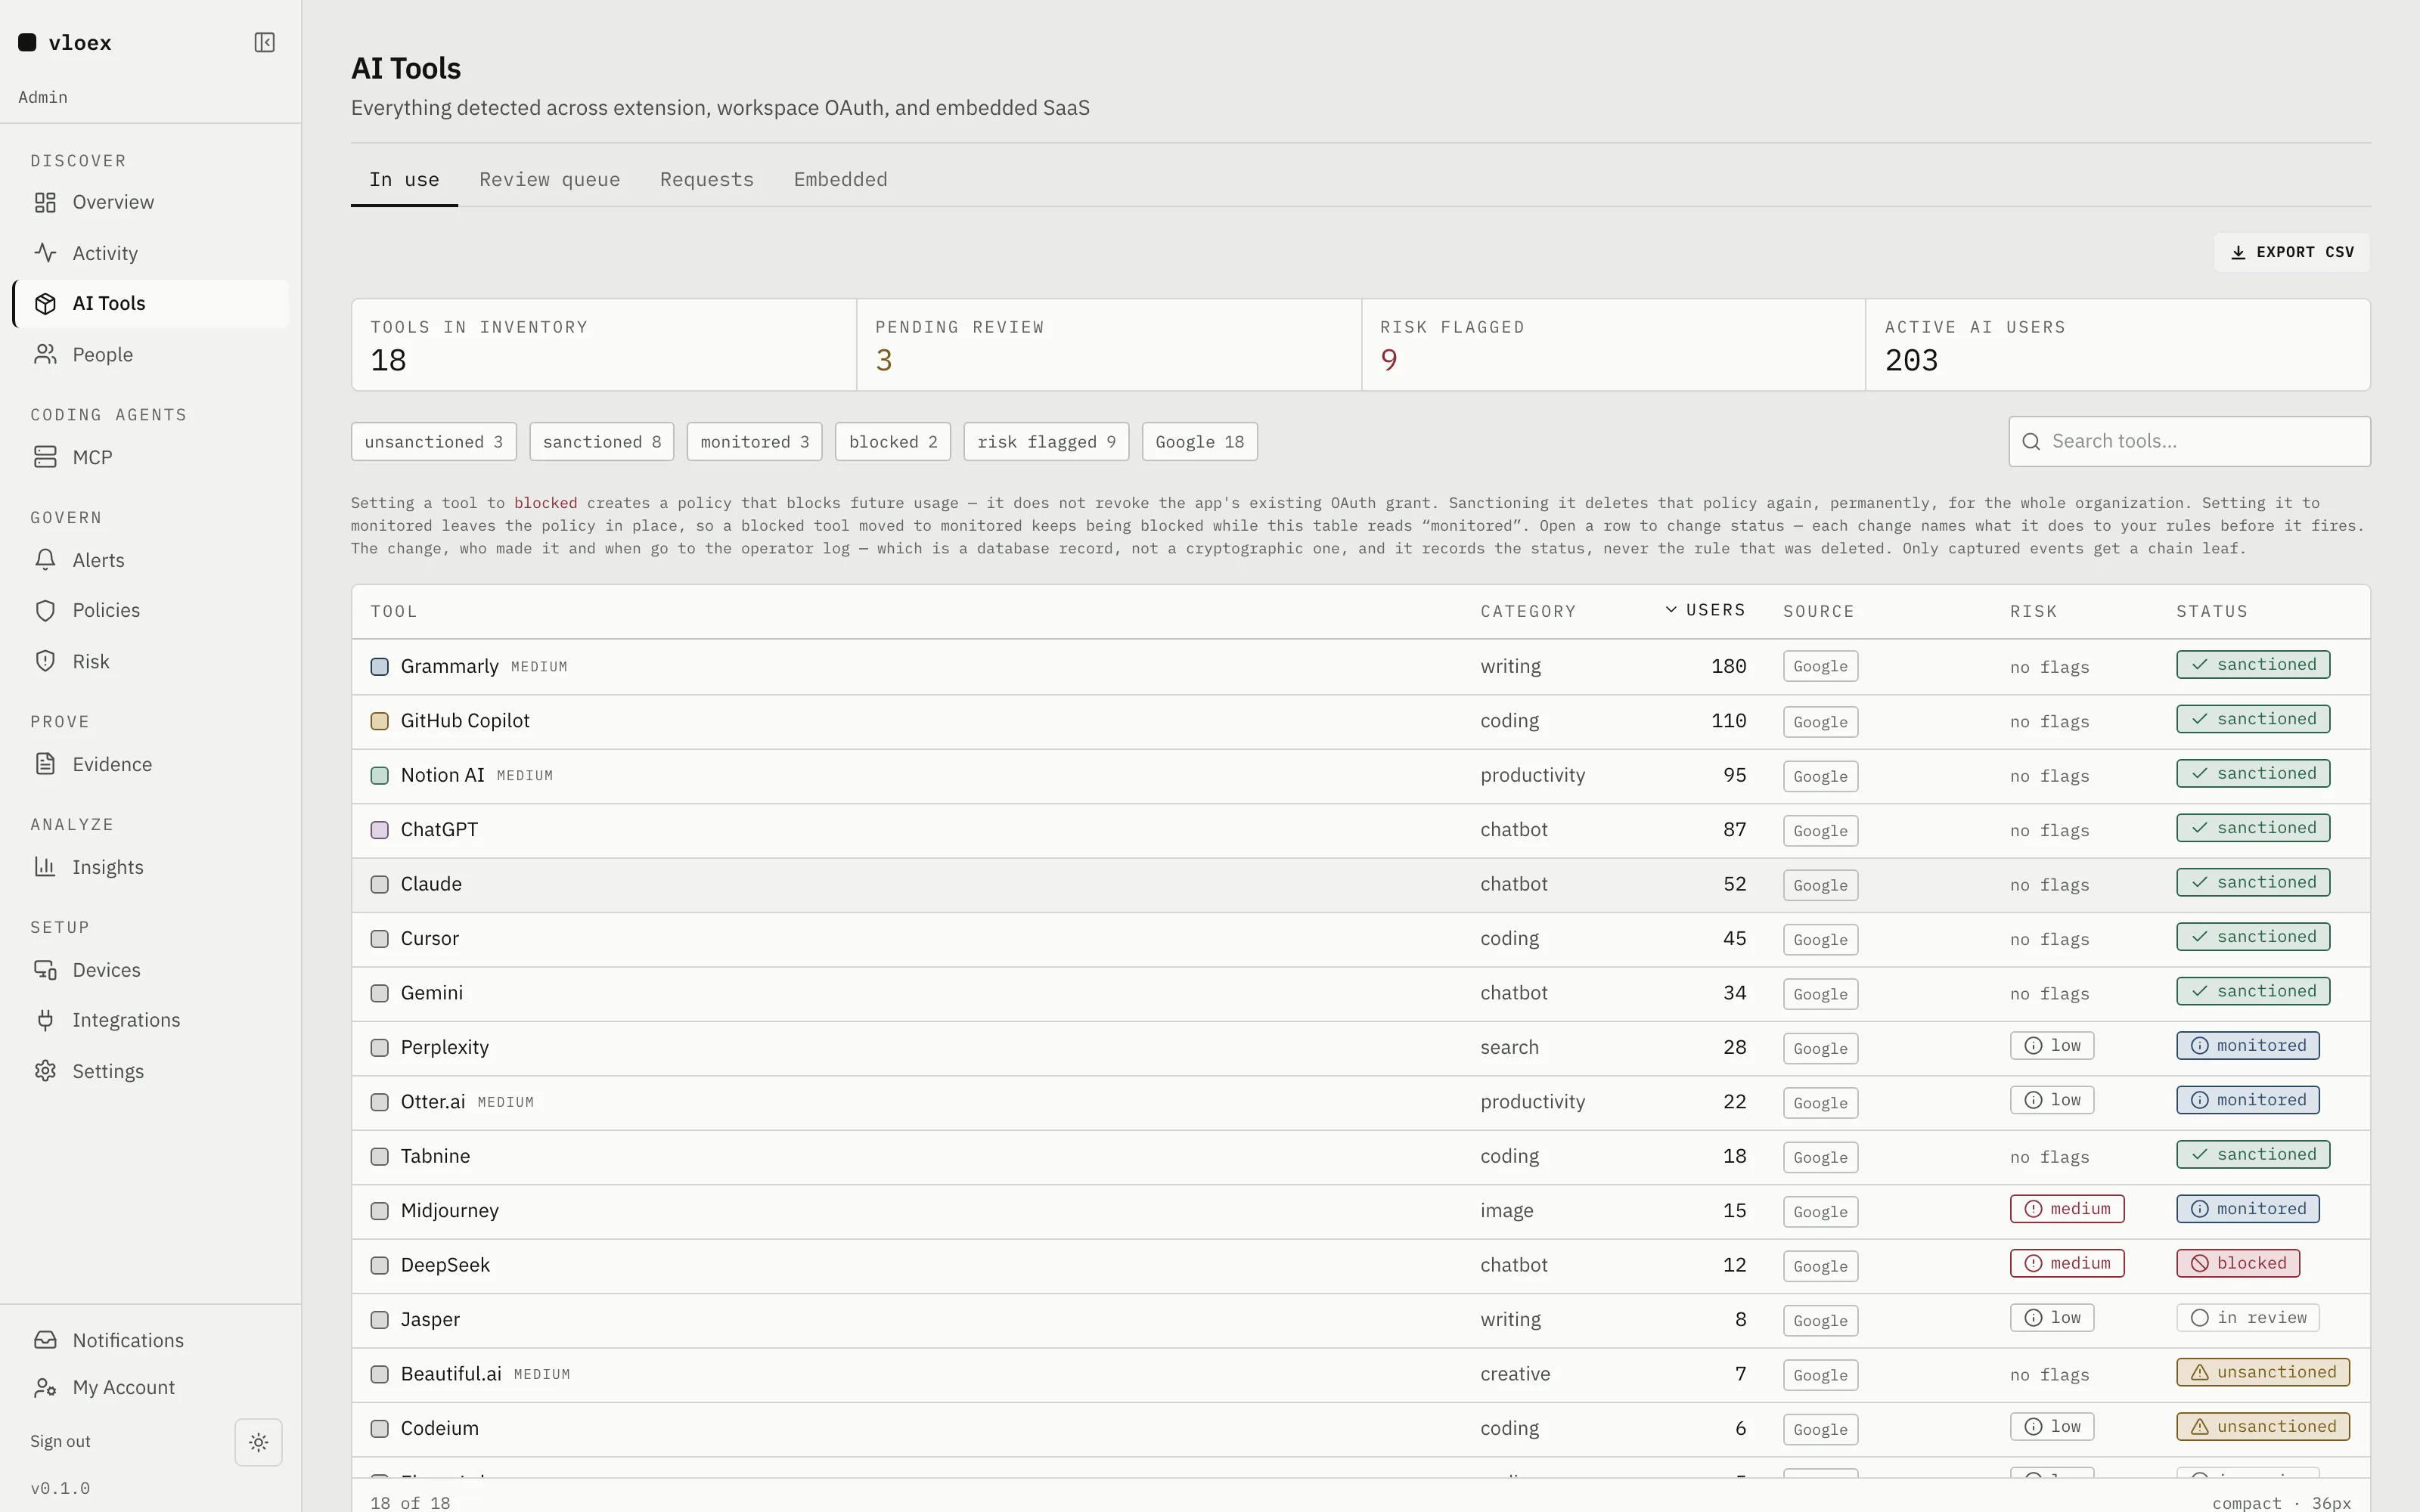This screenshot has width=2420, height=1512.
Task: Toggle light/dark theme sun icon
Action: click(x=258, y=1442)
